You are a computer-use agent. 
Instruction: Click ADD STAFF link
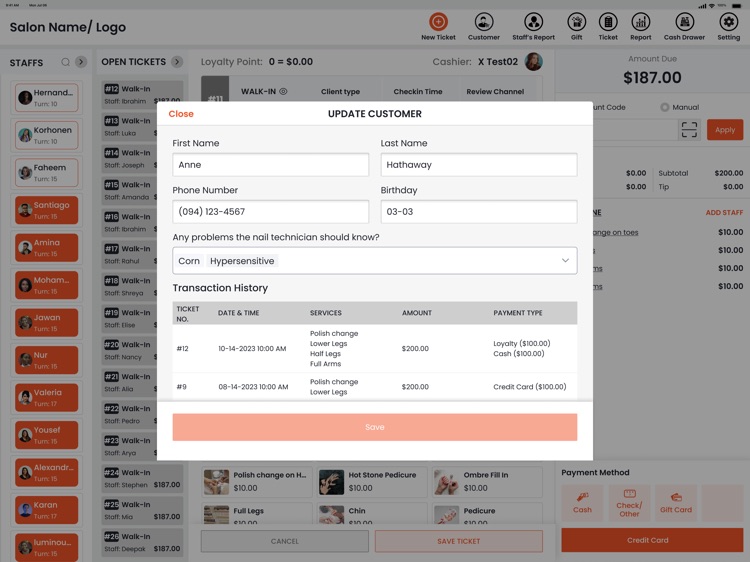click(724, 212)
